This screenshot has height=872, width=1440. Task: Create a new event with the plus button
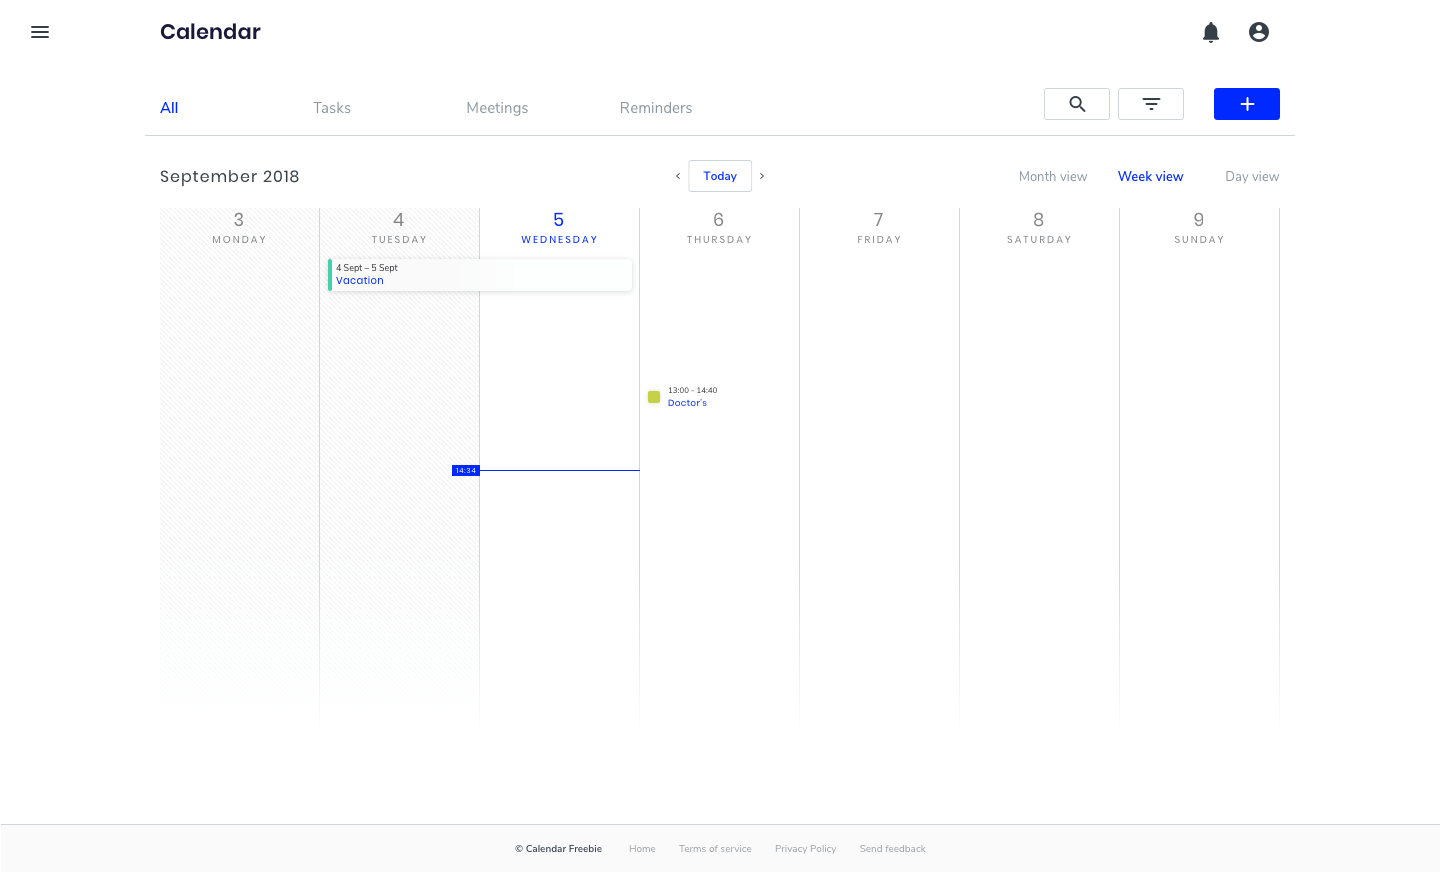coord(1246,103)
